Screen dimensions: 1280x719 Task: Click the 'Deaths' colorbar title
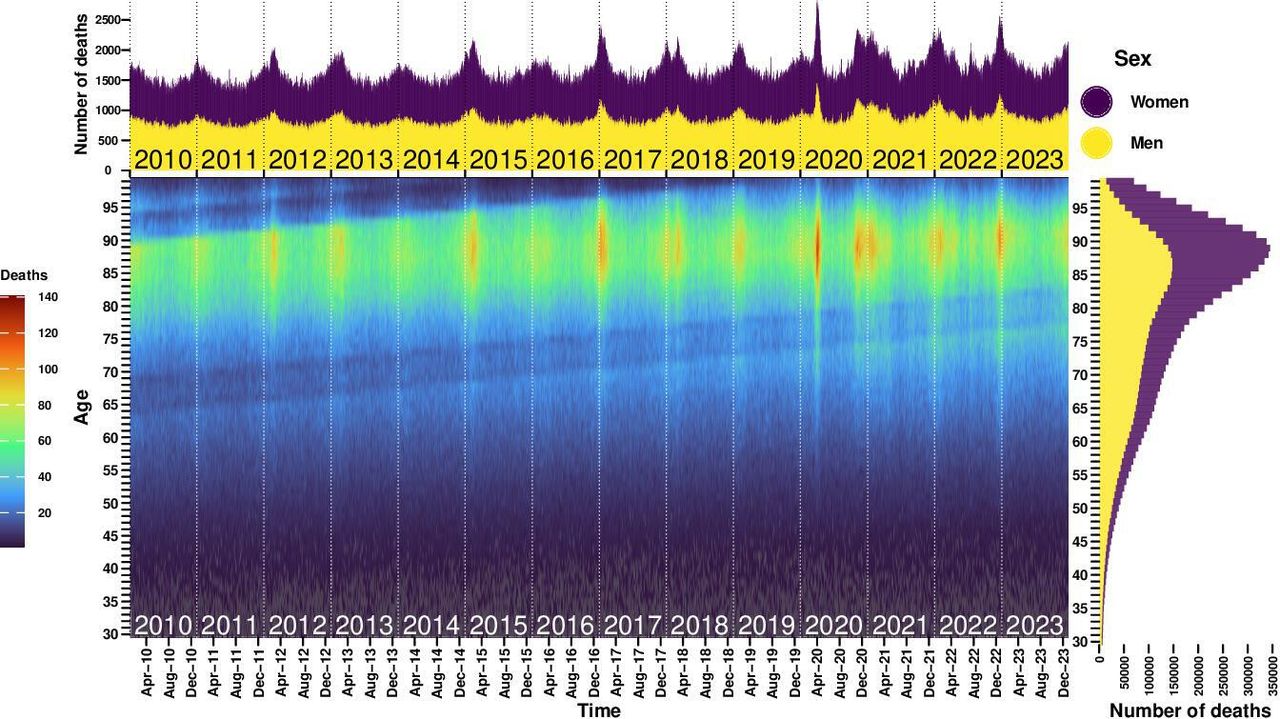[x=23, y=275]
